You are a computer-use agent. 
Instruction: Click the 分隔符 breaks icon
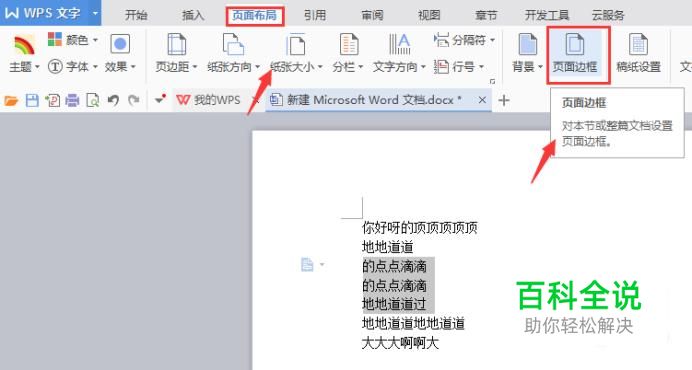coord(441,40)
